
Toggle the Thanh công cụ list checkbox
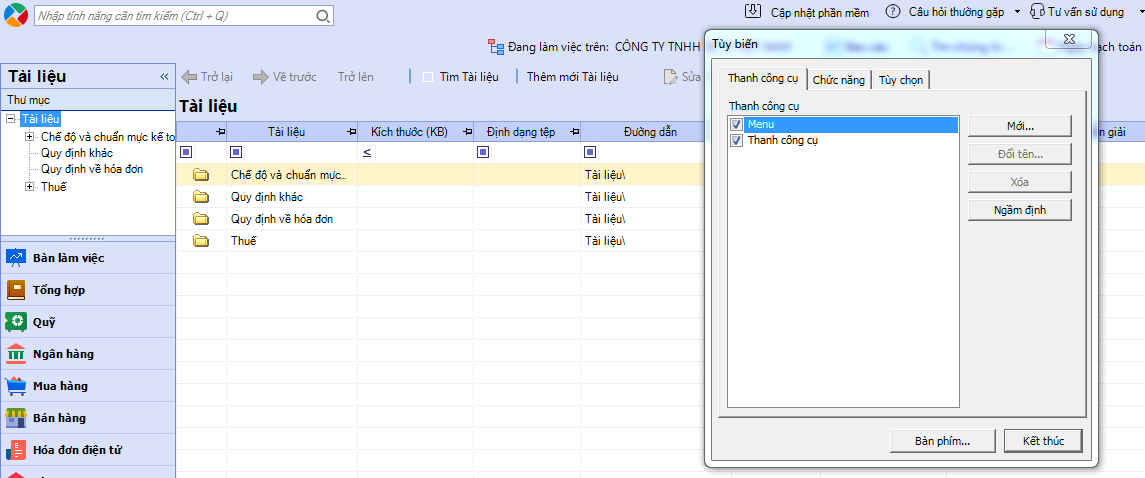pyautogui.click(x=737, y=141)
